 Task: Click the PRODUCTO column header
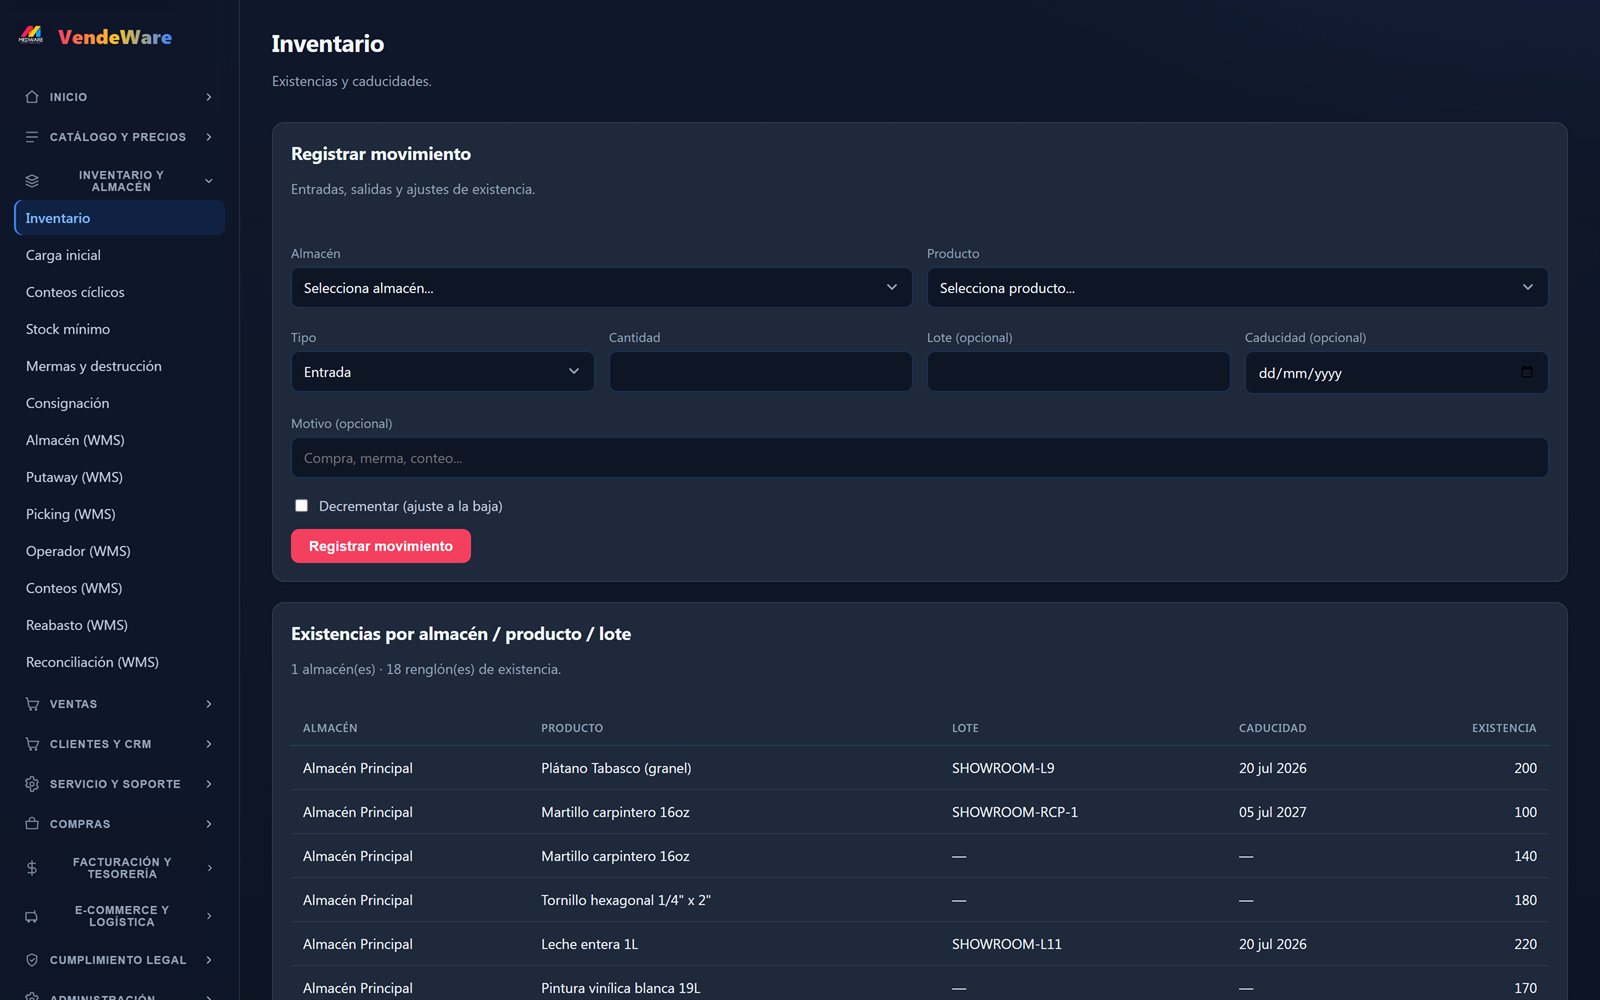(x=572, y=728)
